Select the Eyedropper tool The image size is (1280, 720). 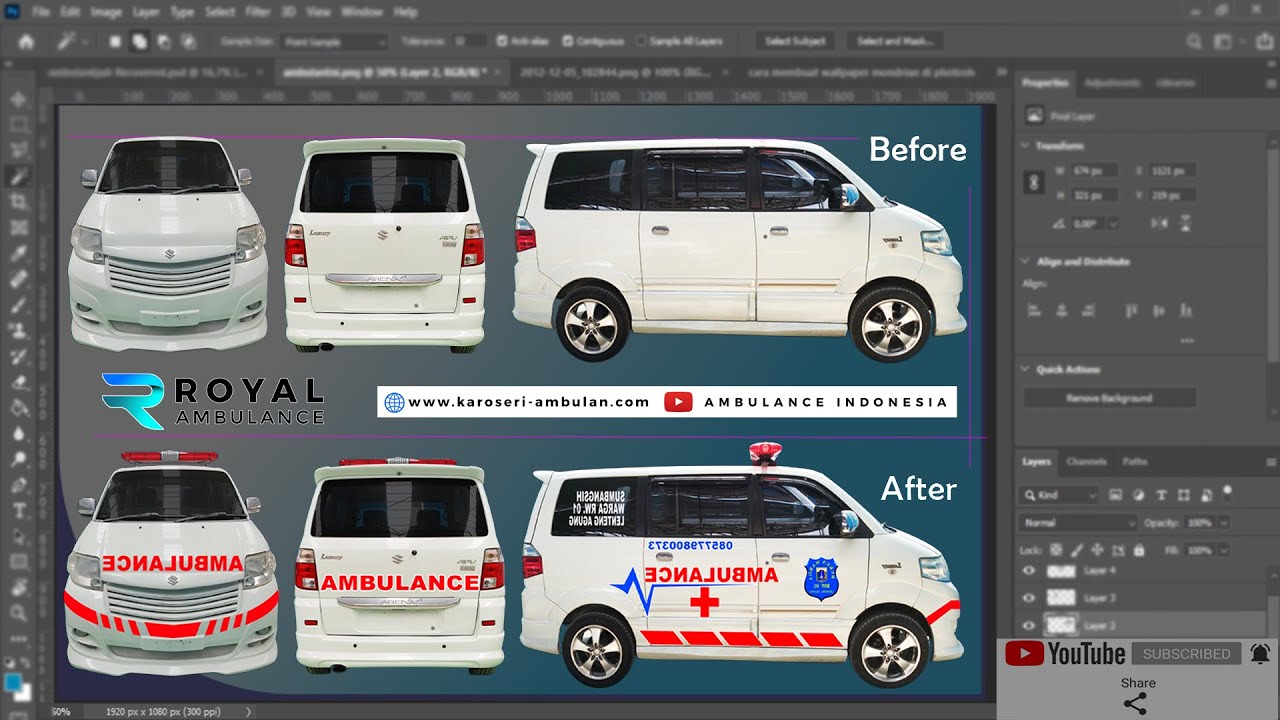coord(18,254)
